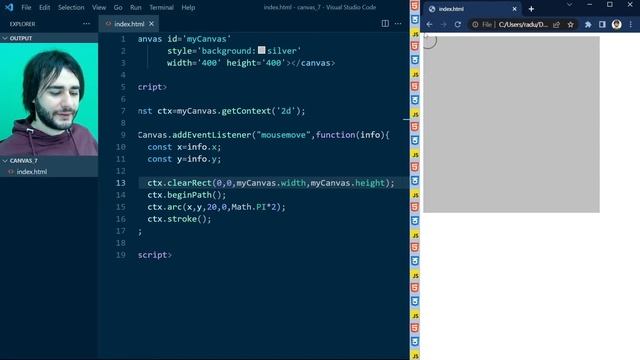Click the webcam preview thumbnail
Image resolution: width=640 pixels, height=360 pixels.
(x=49, y=99)
